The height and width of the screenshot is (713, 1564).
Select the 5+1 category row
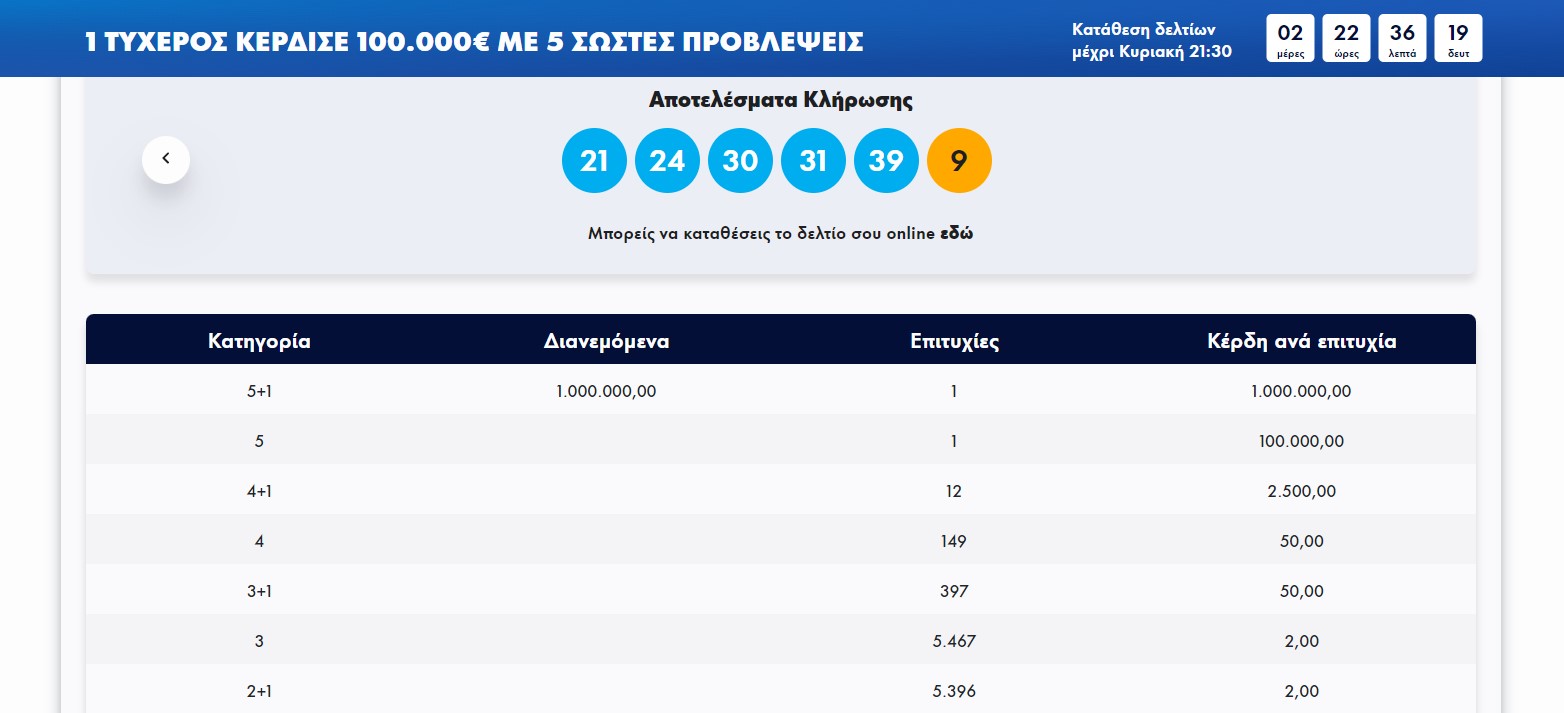pyautogui.click(x=259, y=391)
